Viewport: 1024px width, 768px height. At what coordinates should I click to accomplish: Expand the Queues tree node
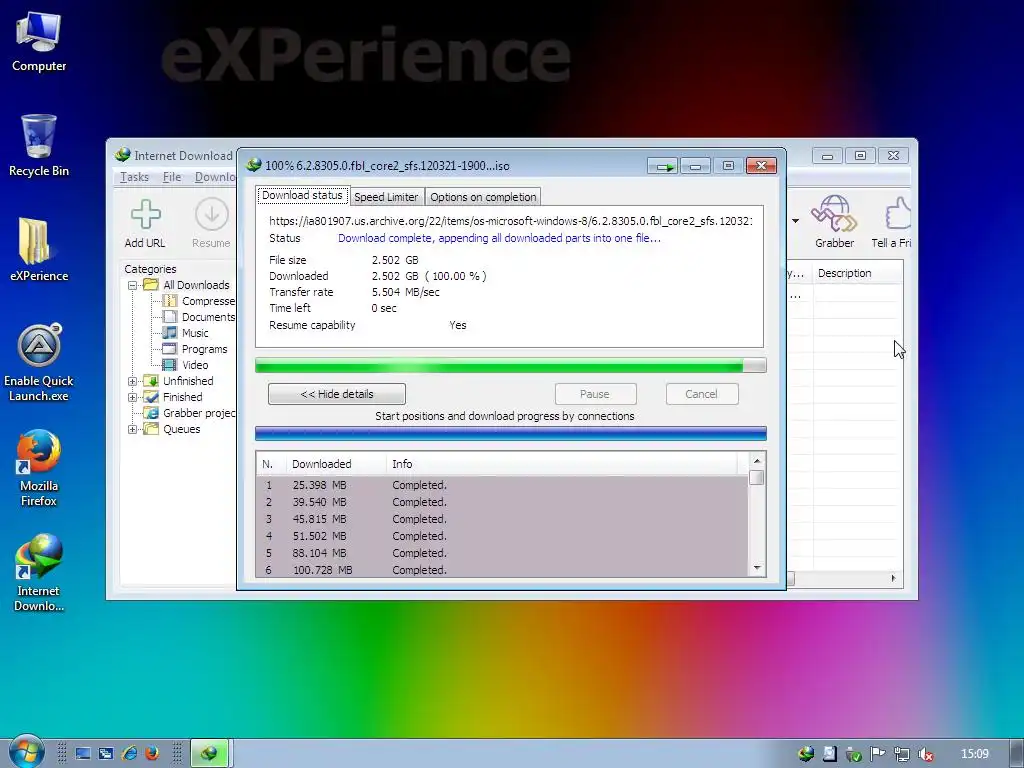133,429
